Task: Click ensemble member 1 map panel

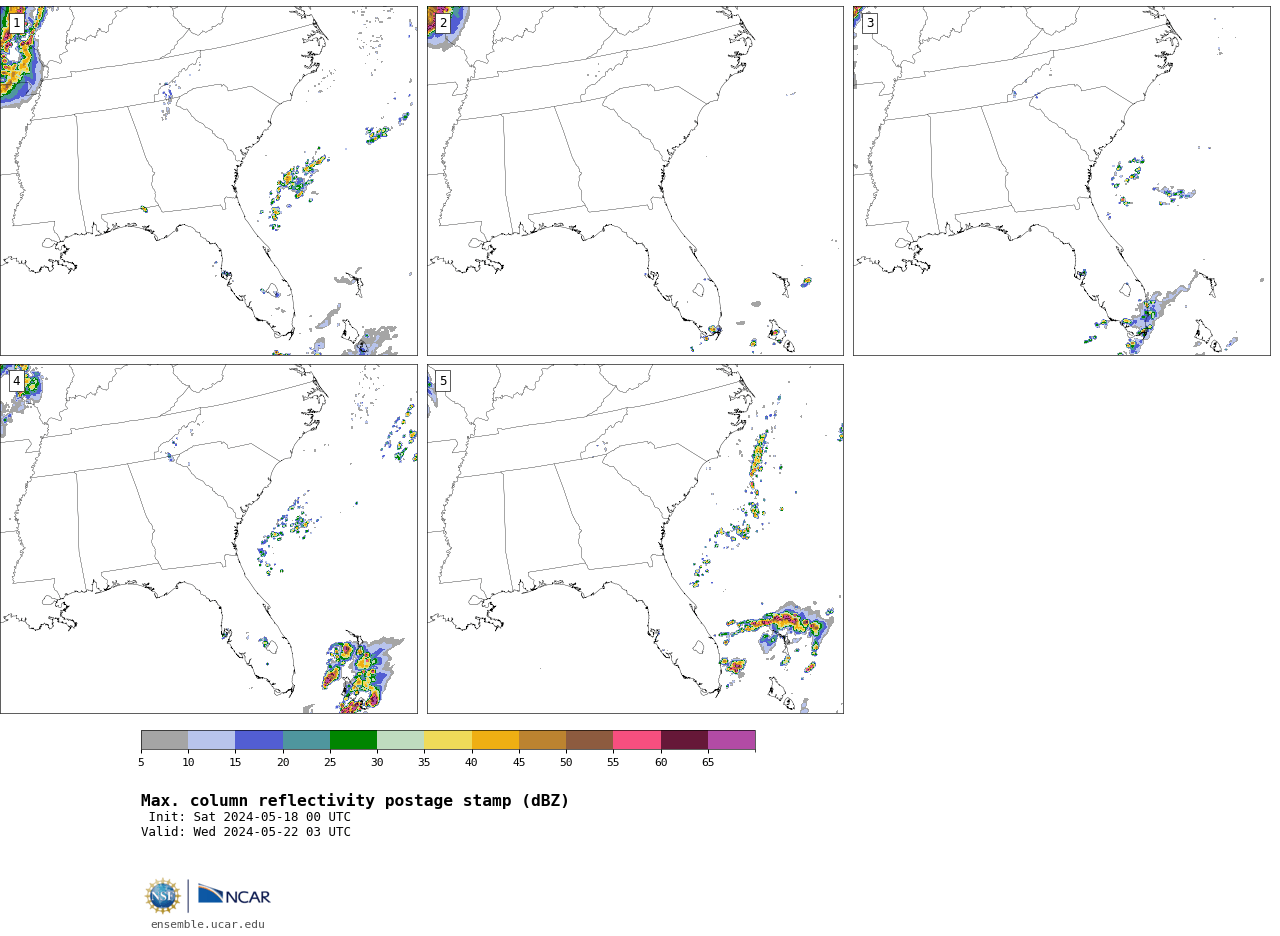Action: click(x=208, y=181)
